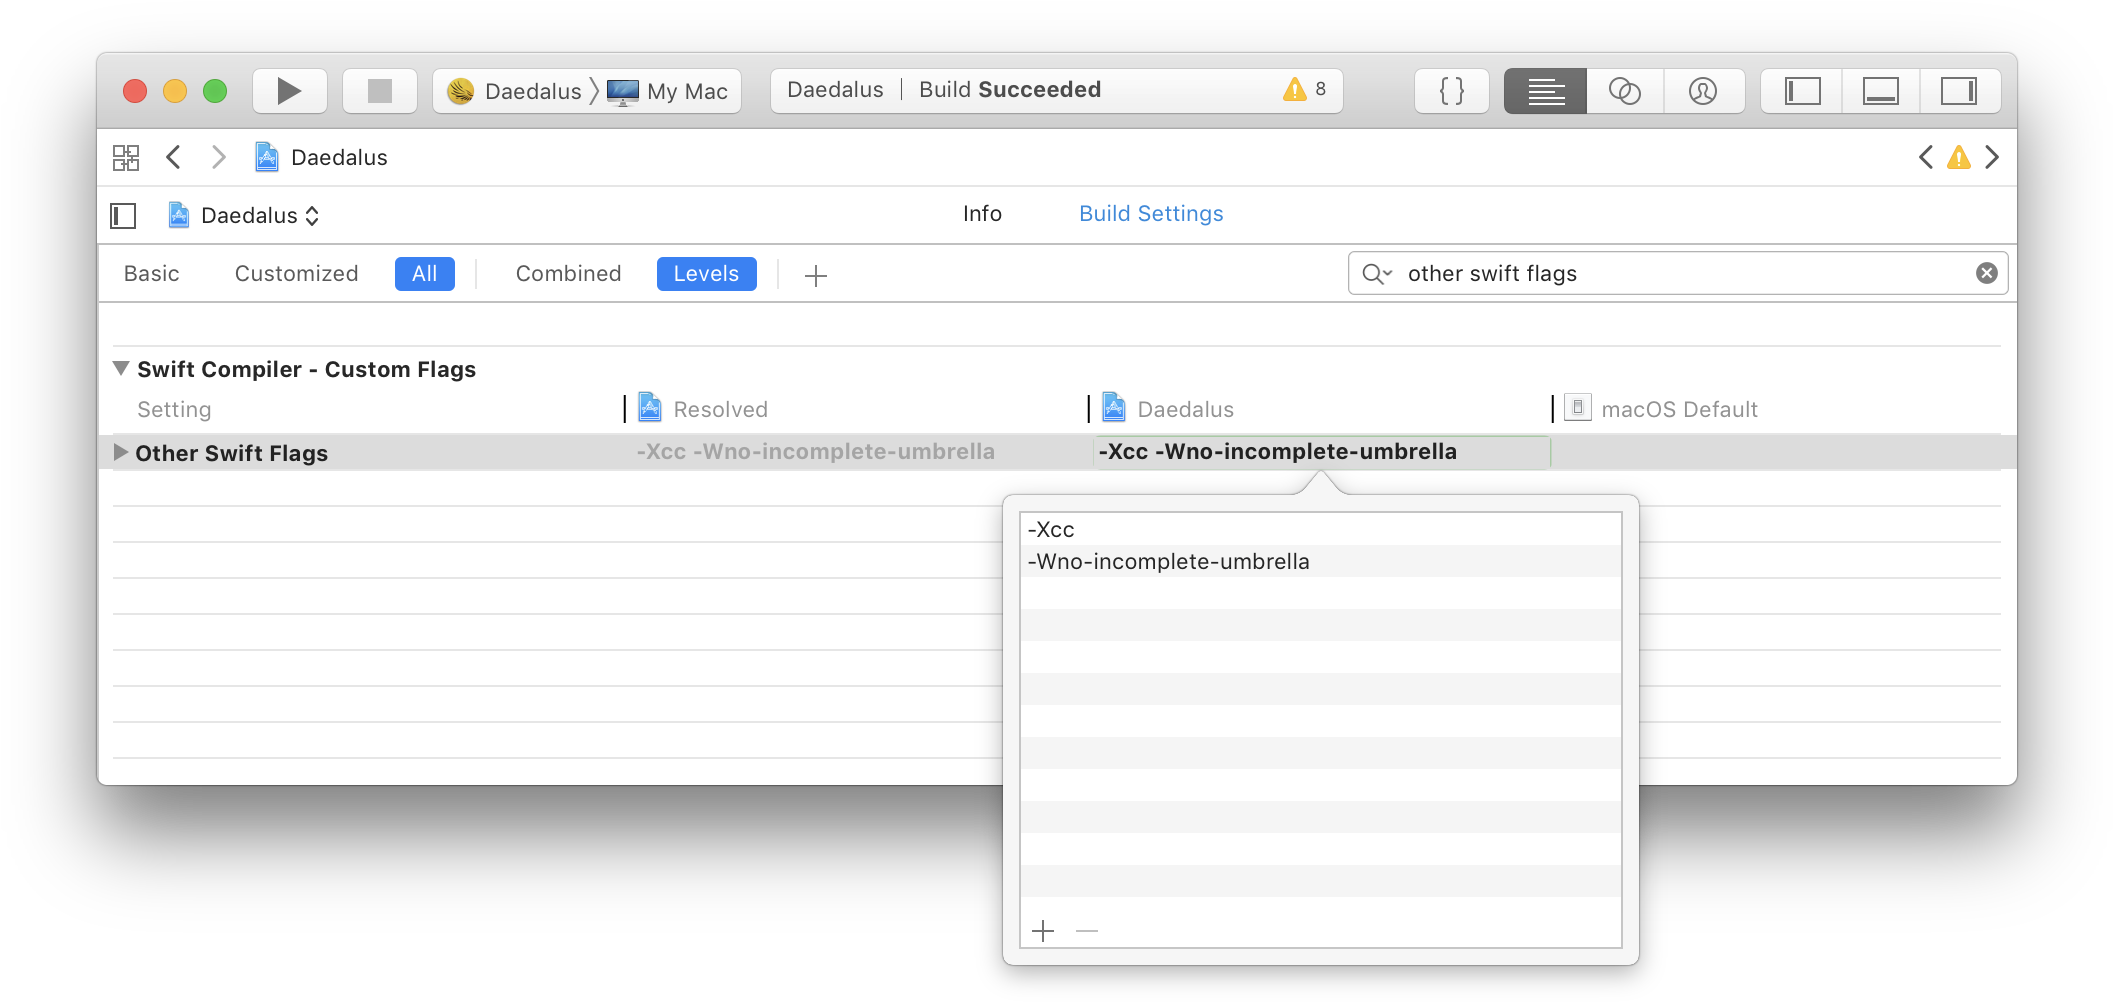
Task: Select the Build Settings tab
Action: 1150,213
